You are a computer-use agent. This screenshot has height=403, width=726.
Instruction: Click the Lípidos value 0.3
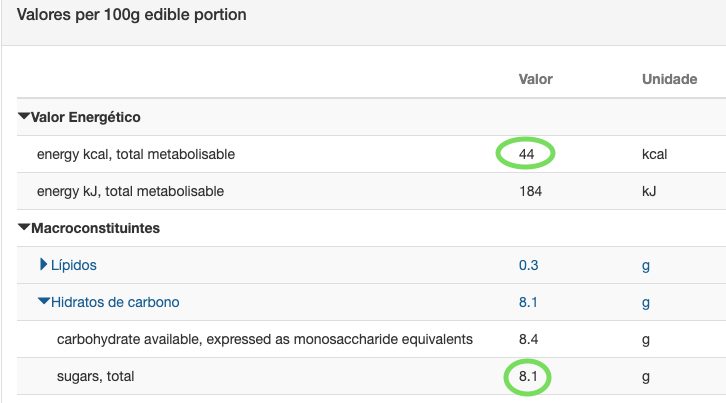(528, 265)
